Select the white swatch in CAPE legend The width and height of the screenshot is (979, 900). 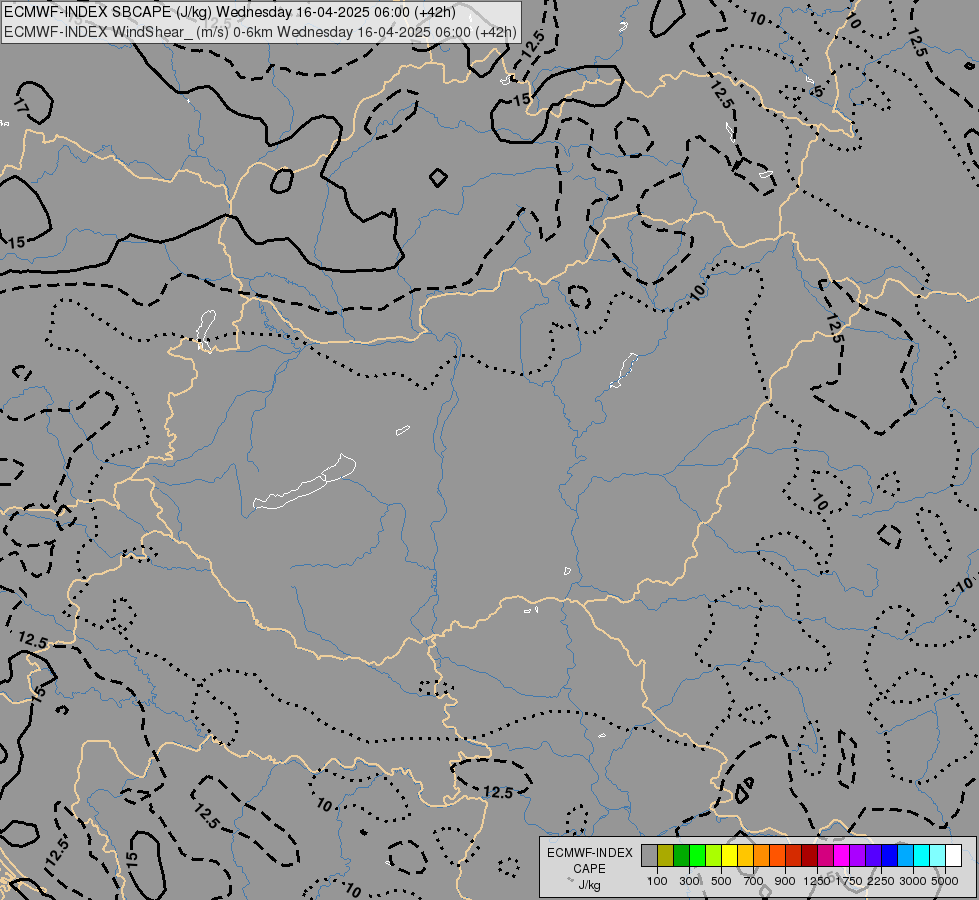pyautogui.click(x=953, y=855)
